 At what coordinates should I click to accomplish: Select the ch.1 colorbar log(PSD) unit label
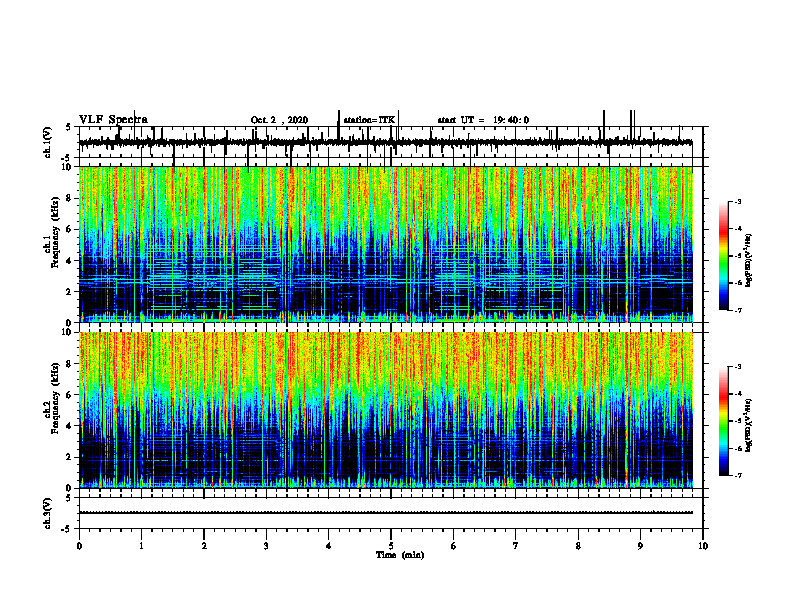click(749, 261)
